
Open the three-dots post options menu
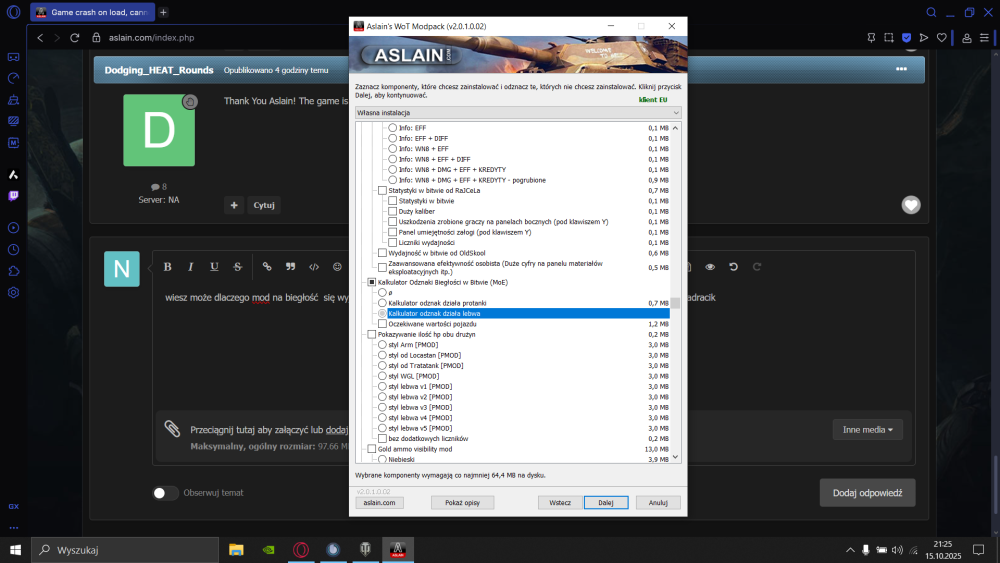[901, 69]
